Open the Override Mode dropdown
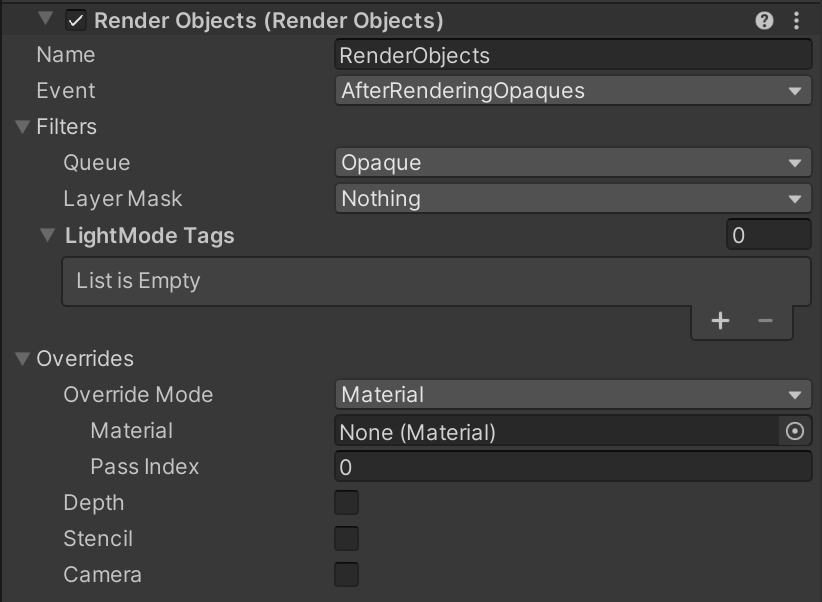822x602 pixels. tap(573, 394)
